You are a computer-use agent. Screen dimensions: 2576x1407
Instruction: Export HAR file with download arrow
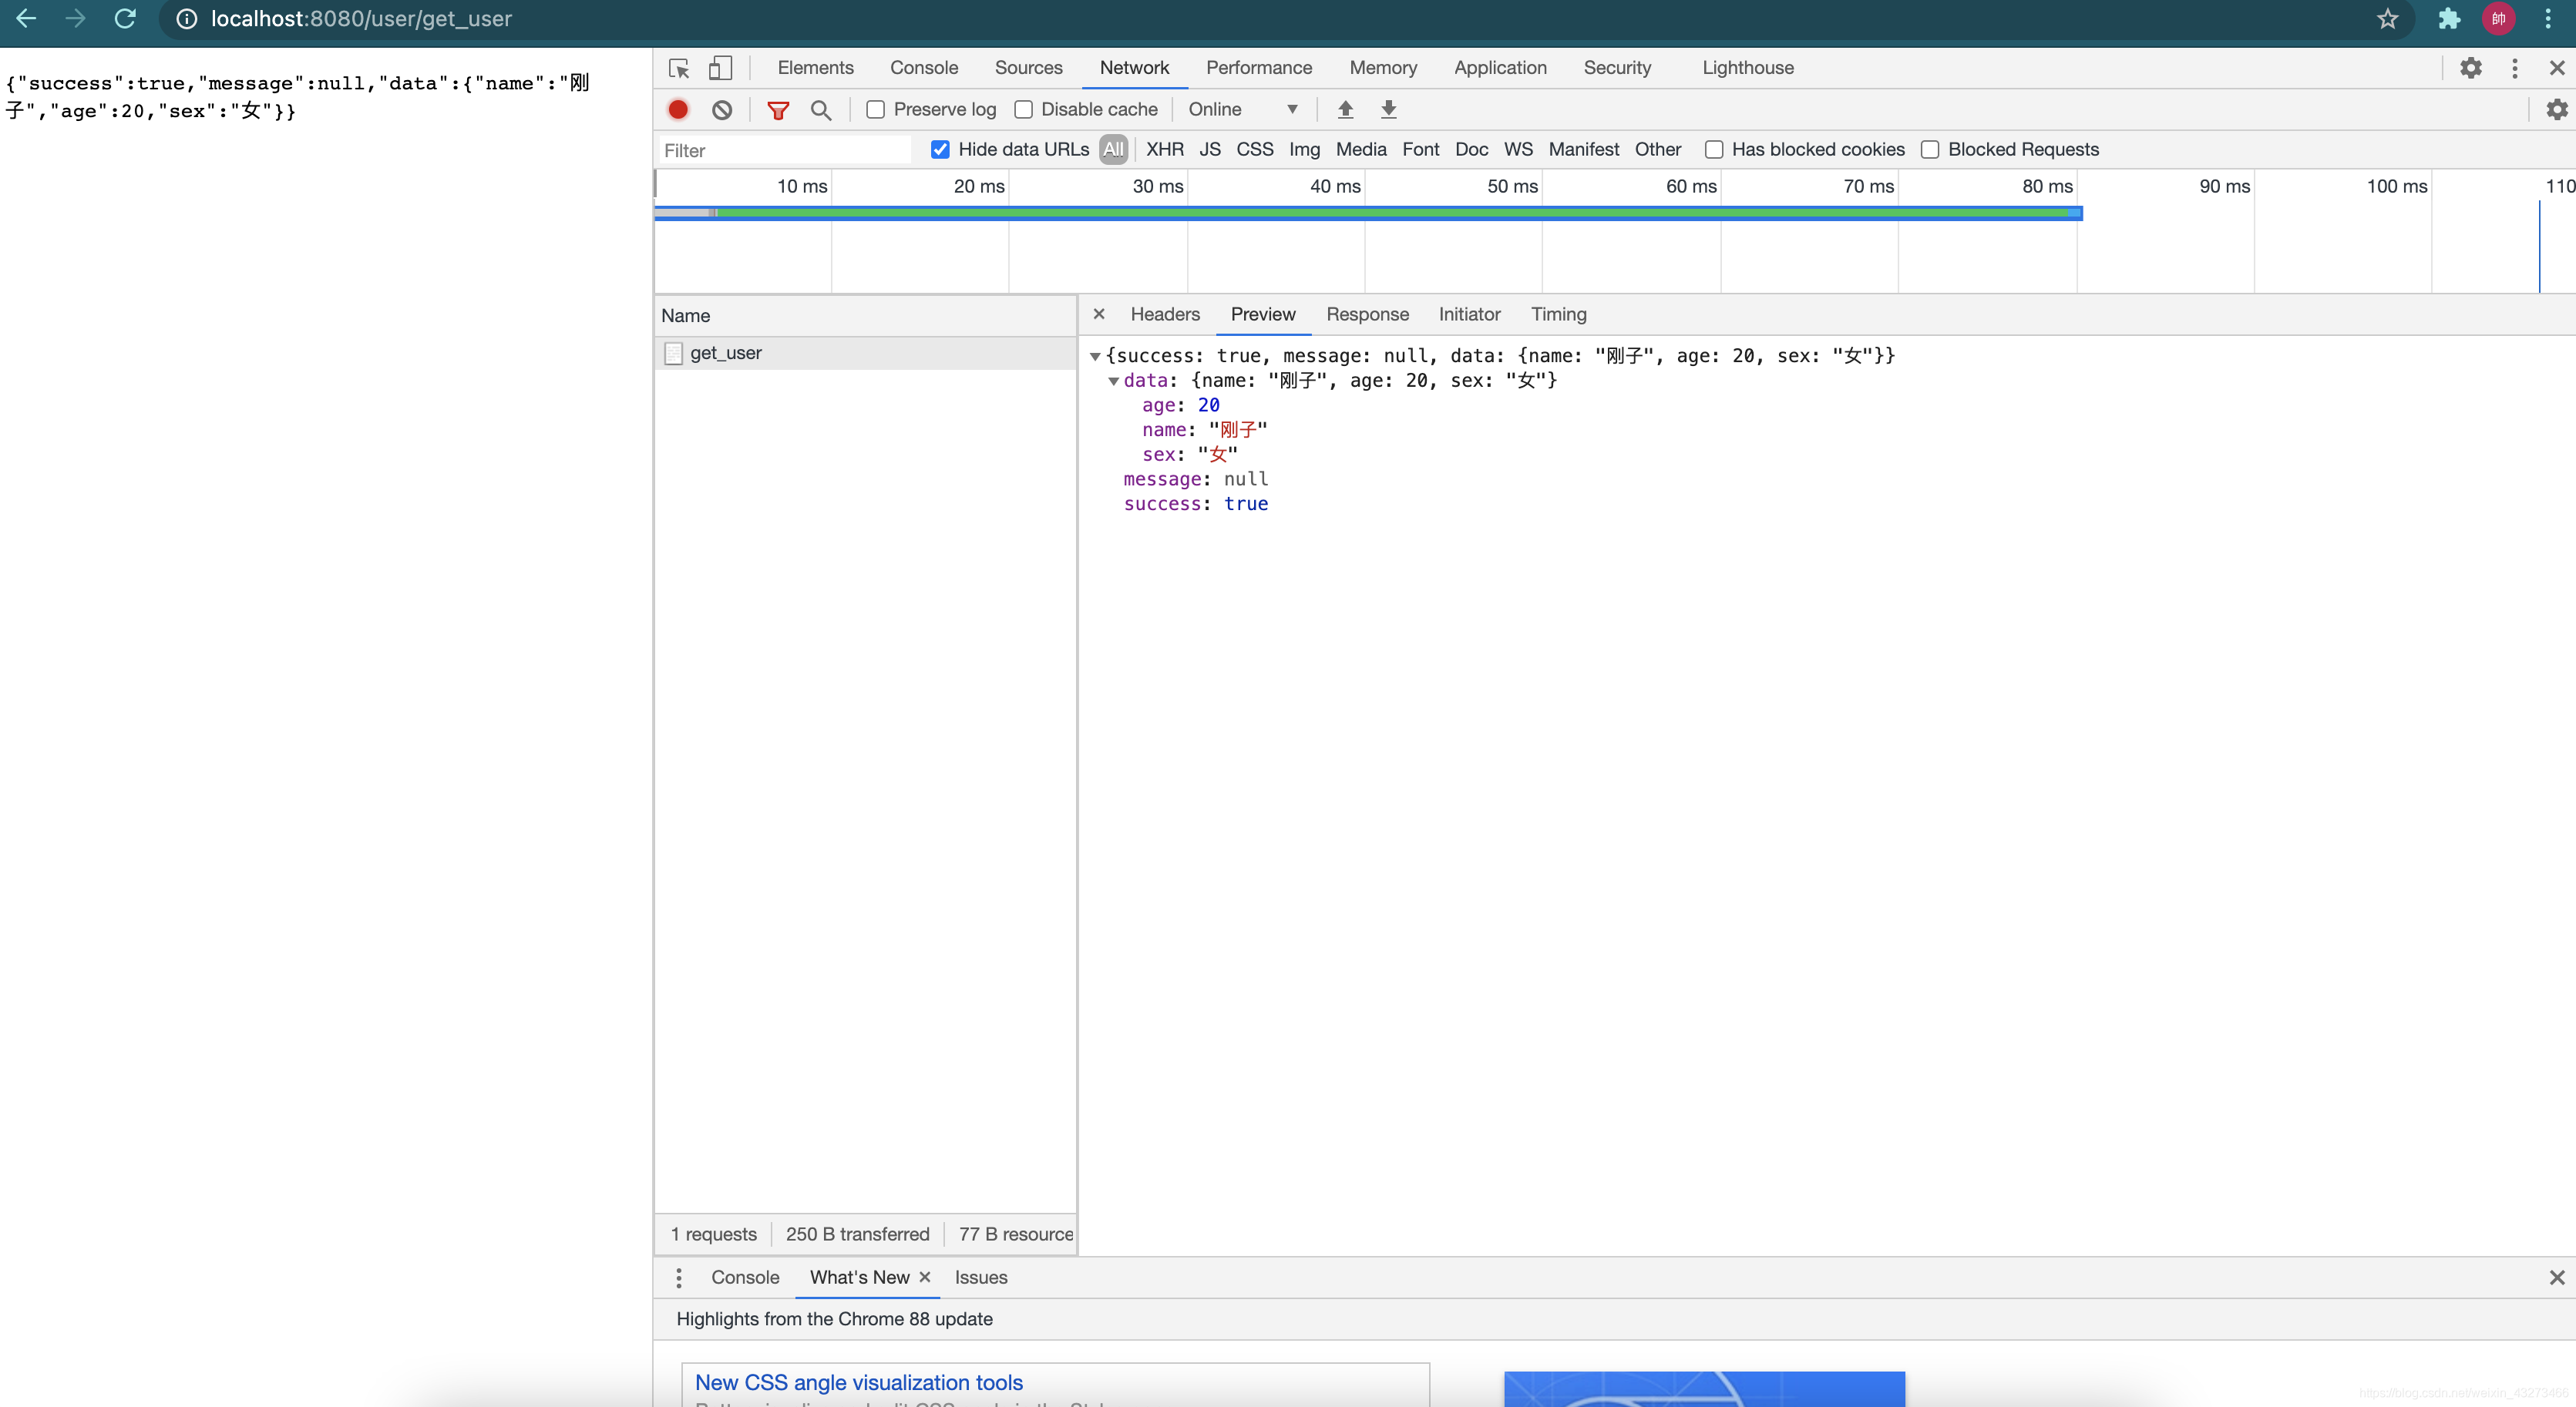tap(1389, 109)
